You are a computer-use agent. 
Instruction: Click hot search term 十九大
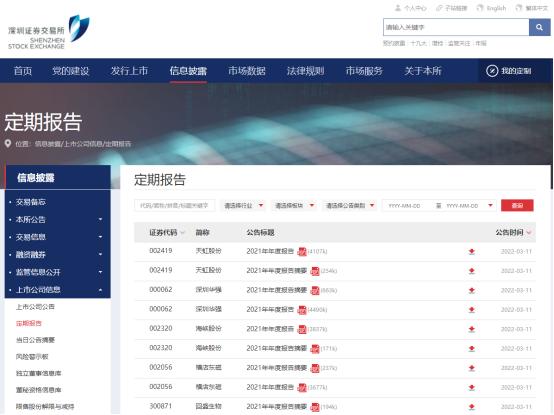point(418,43)
